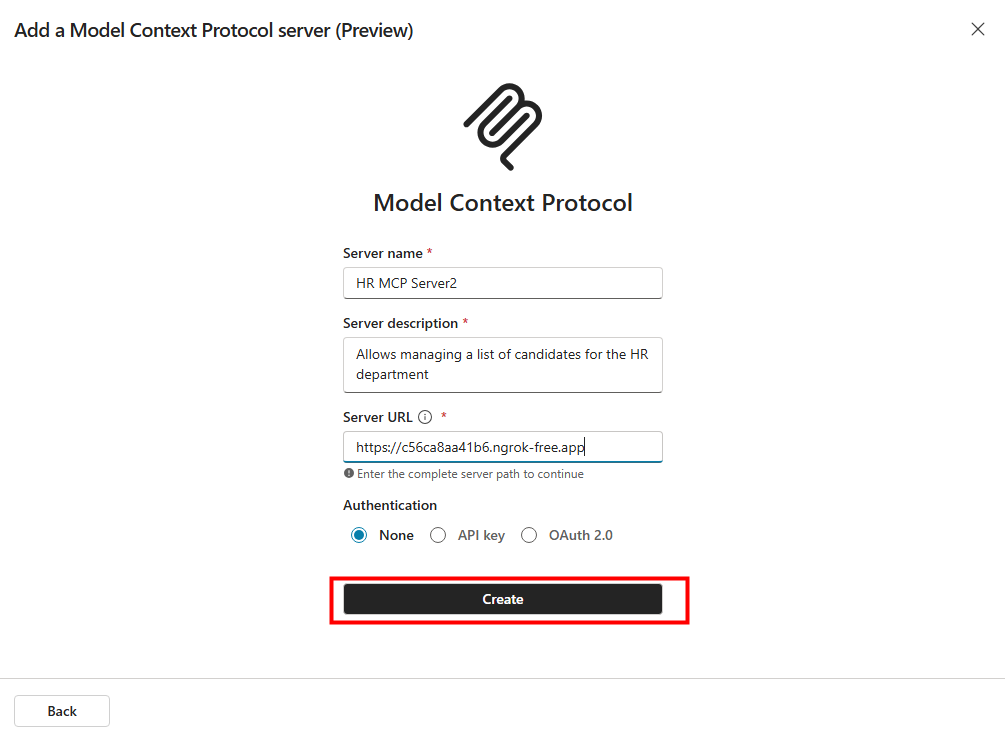Click the info icon beside Server URL

425,417
